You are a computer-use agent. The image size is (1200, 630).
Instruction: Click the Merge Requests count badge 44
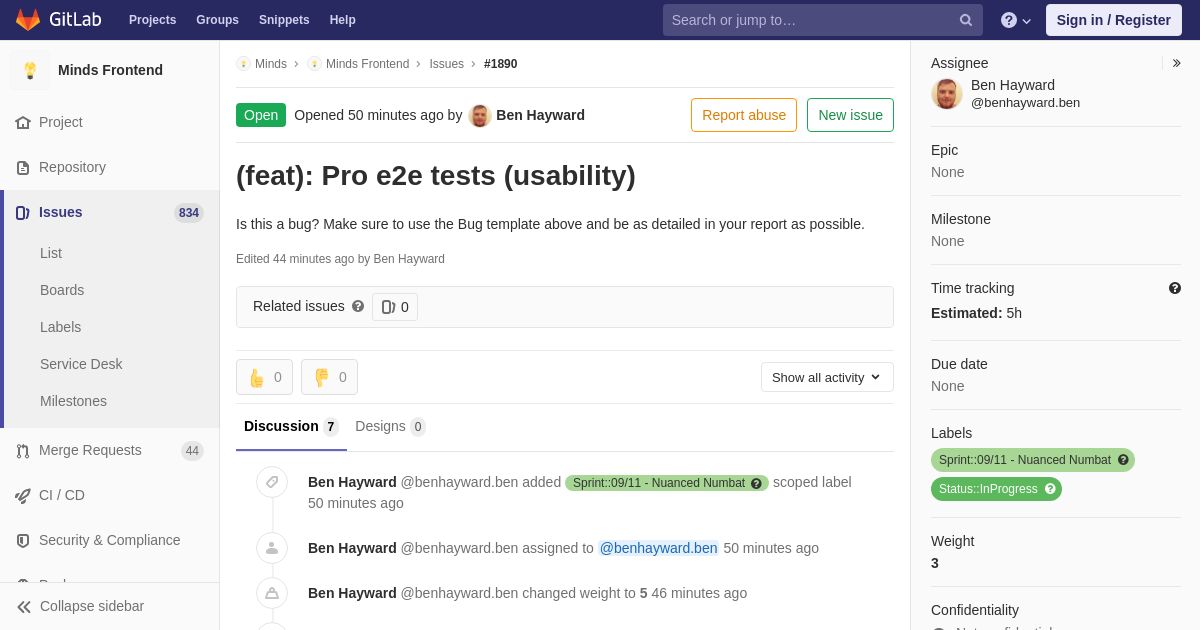pos(192,451)
